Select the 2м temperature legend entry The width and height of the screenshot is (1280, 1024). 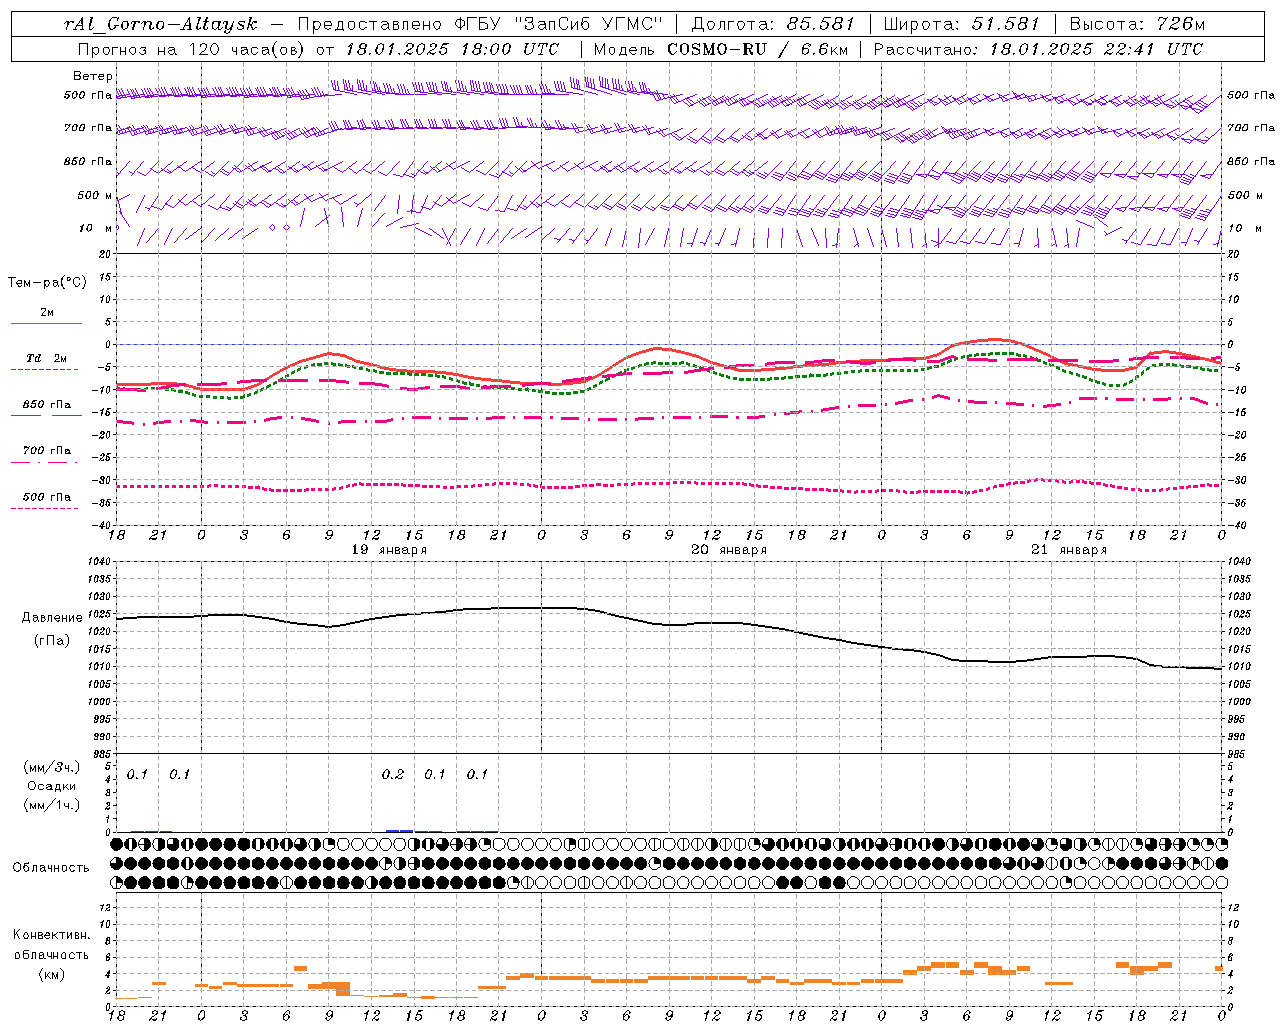pos(47,313)
